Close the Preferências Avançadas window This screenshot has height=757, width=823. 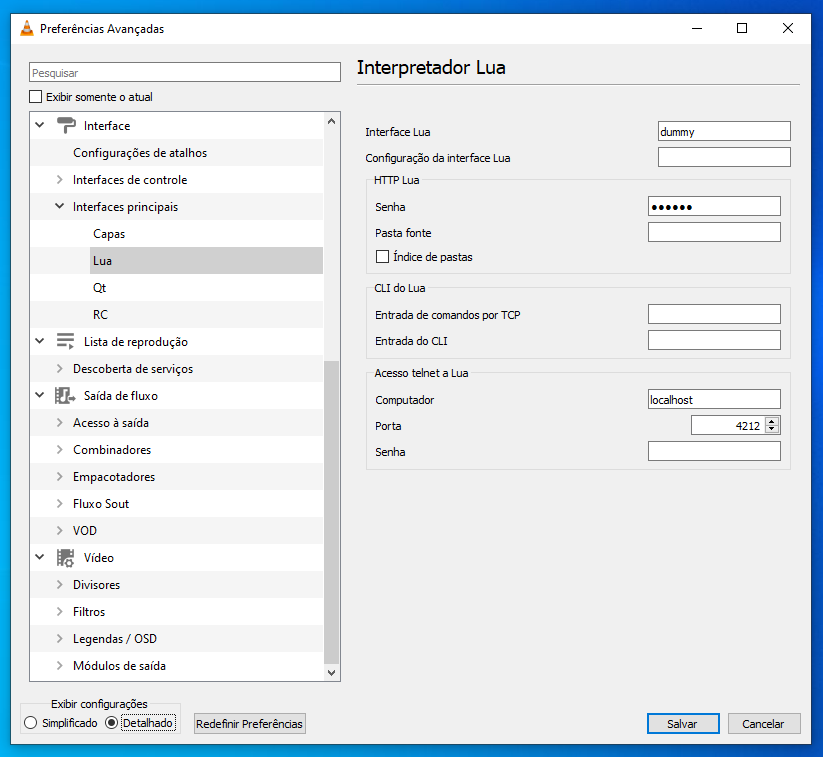(x=787, y=28)
